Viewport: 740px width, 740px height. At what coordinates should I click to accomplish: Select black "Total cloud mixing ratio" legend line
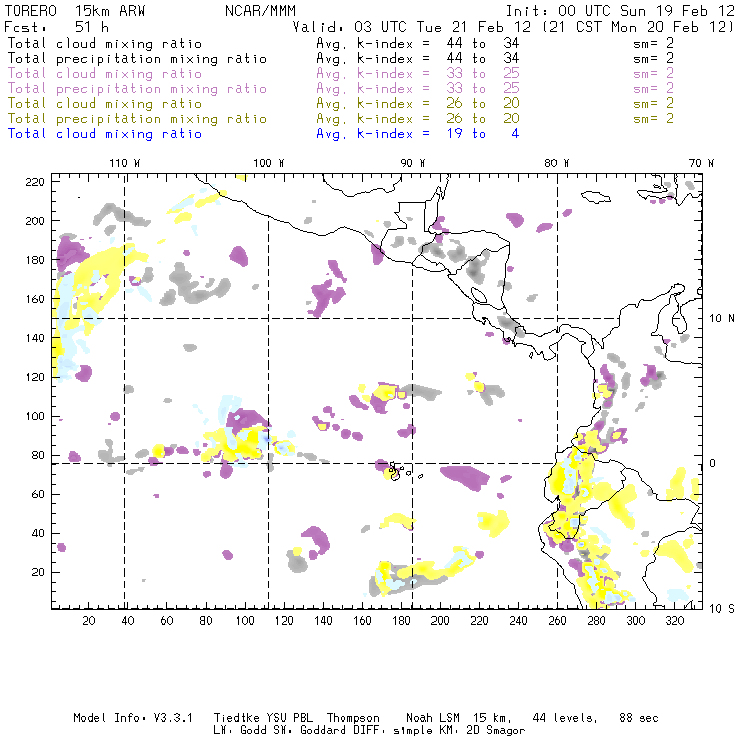105,44
